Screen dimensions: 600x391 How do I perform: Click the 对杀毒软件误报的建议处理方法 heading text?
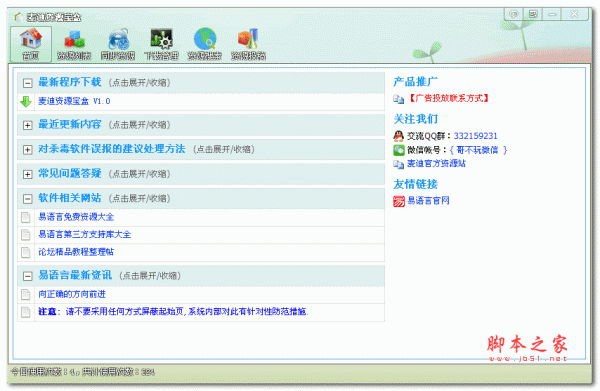tap(112, 149)
